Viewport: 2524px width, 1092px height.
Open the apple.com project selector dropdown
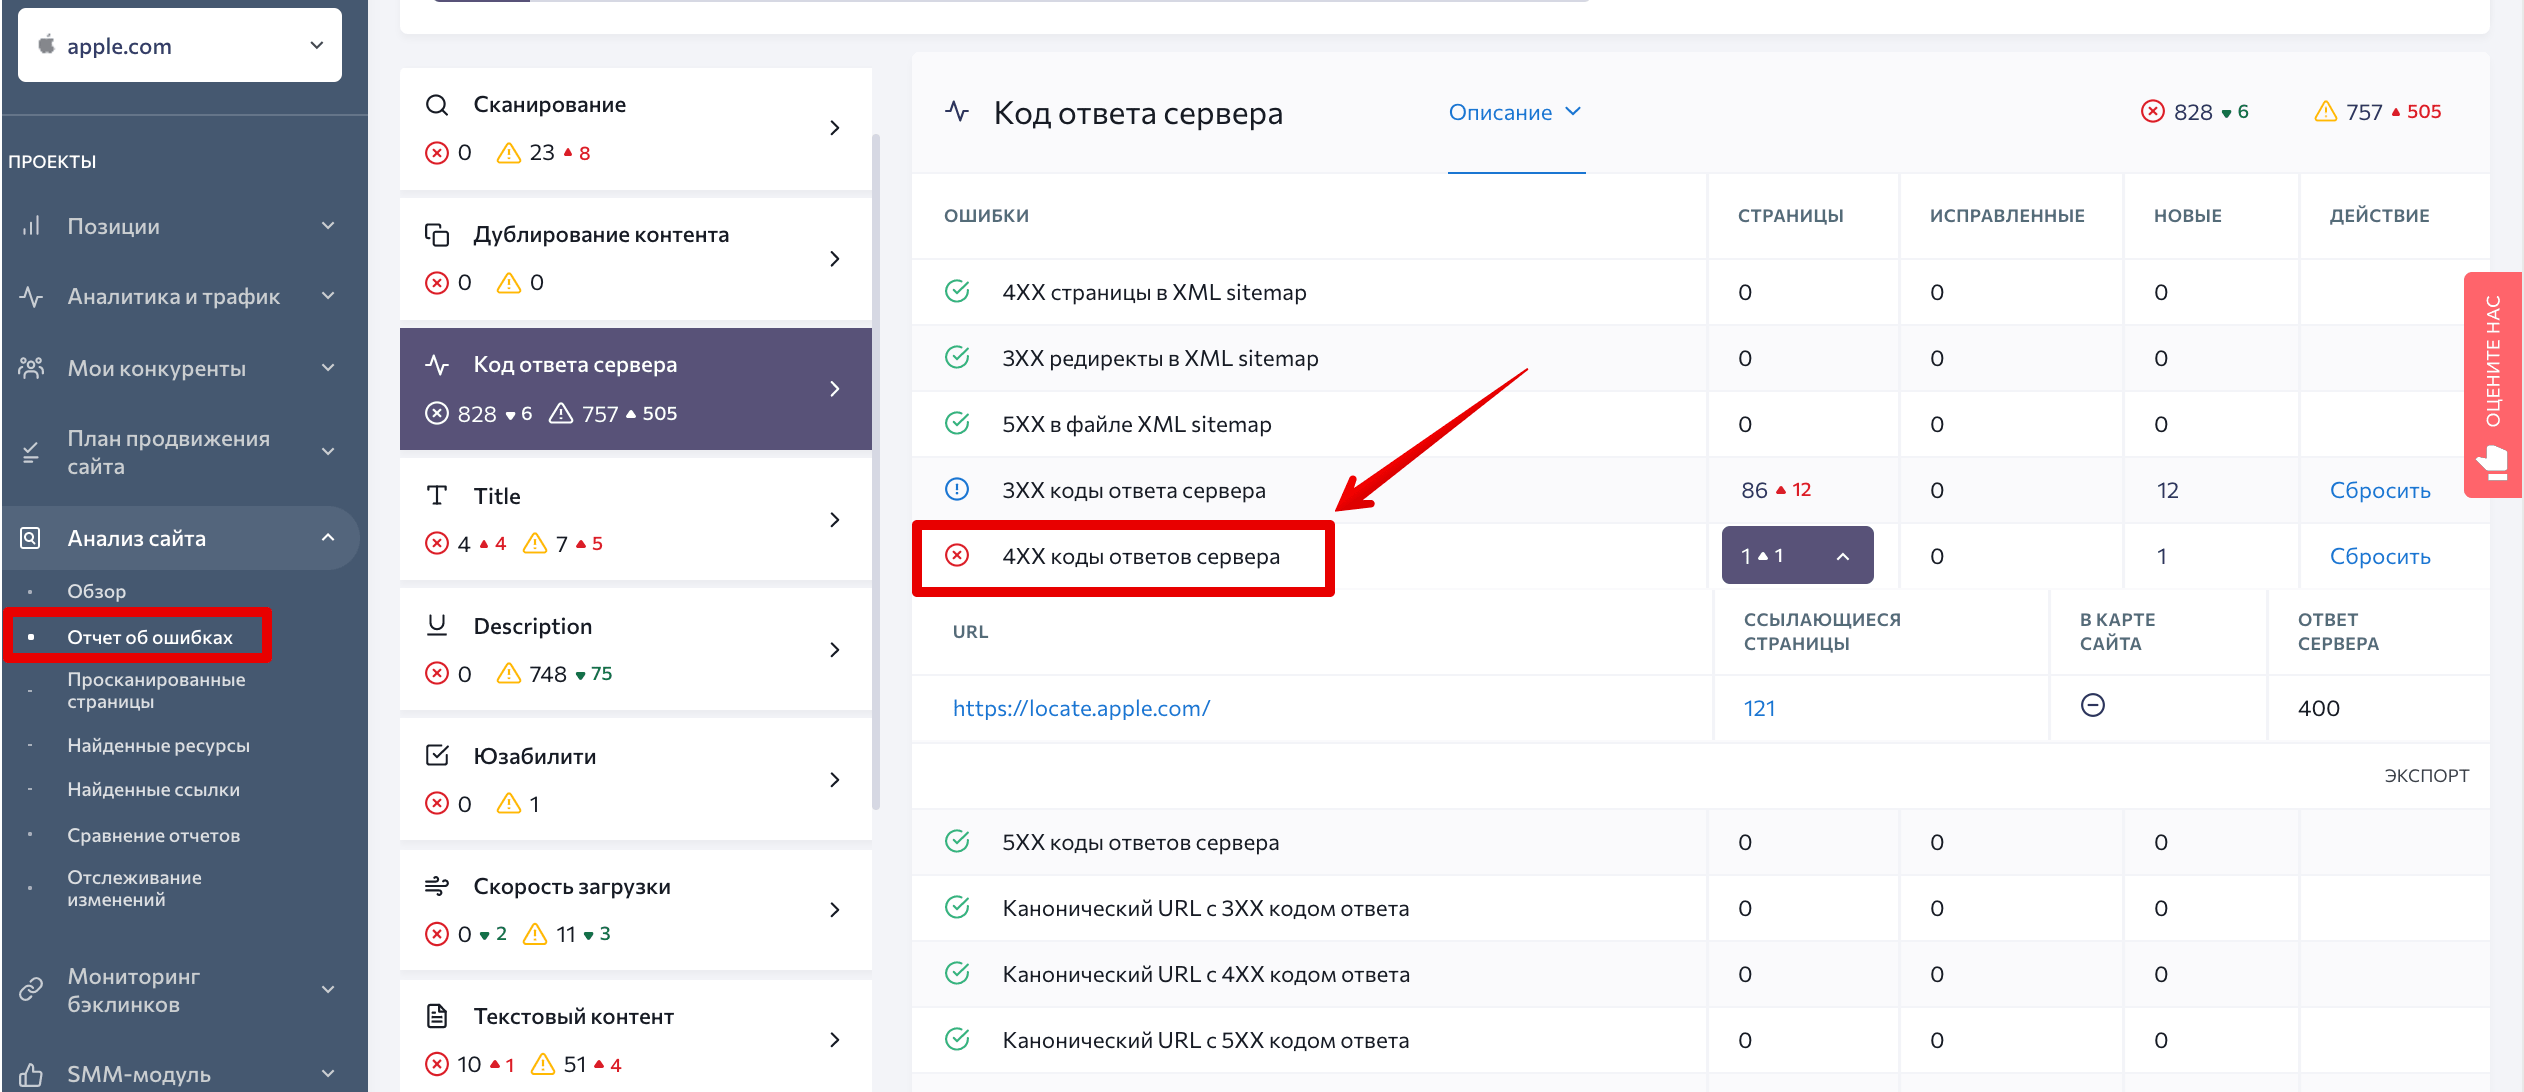click(180, 45)
